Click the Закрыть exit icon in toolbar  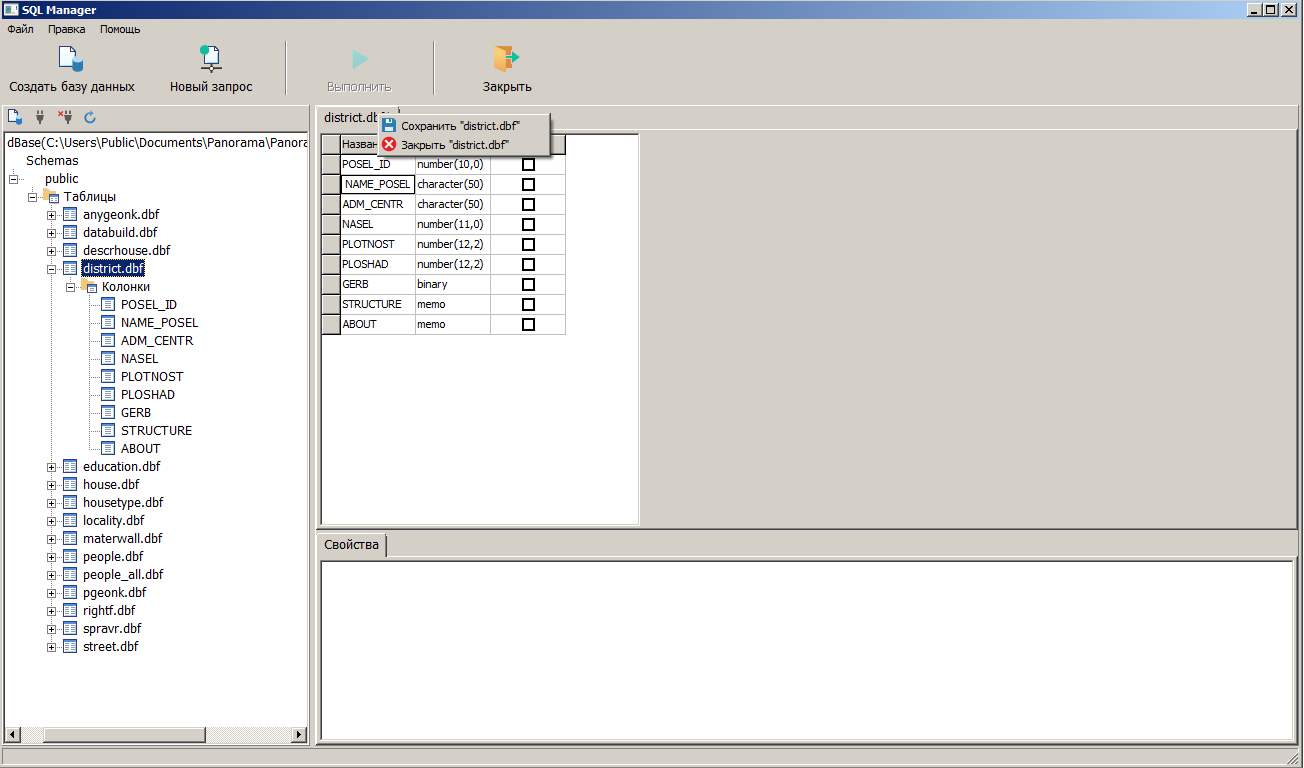(506, 60)
